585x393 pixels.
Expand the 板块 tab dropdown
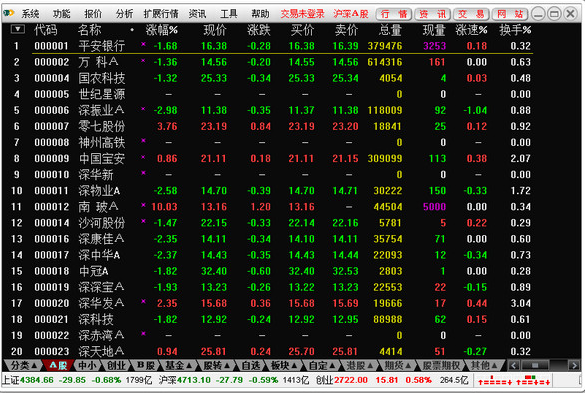[x=284, y=365]
